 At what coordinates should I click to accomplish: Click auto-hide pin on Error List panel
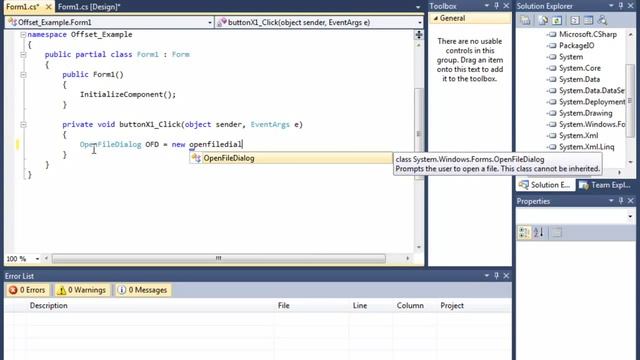coord(497,276)
